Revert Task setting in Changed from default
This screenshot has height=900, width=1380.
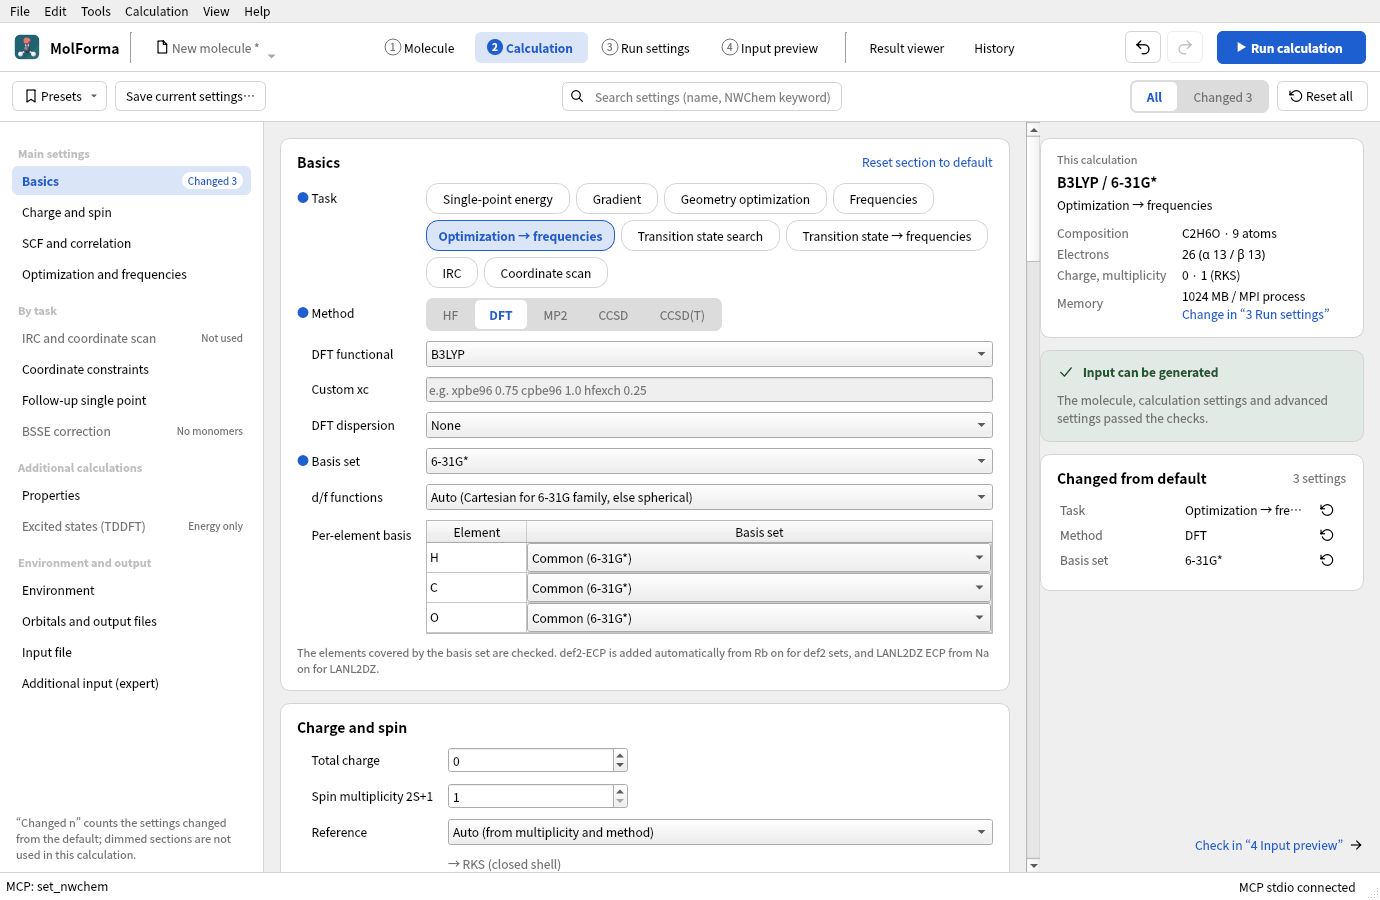pos(1327,510)
